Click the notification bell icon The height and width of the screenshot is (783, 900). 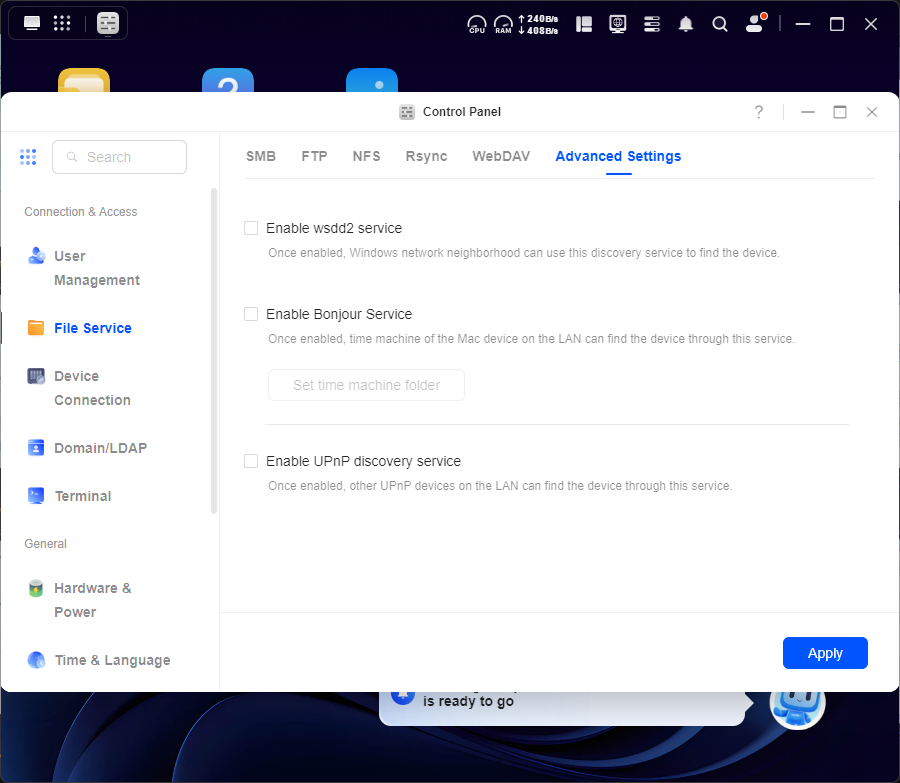click(x=686, y=24)
